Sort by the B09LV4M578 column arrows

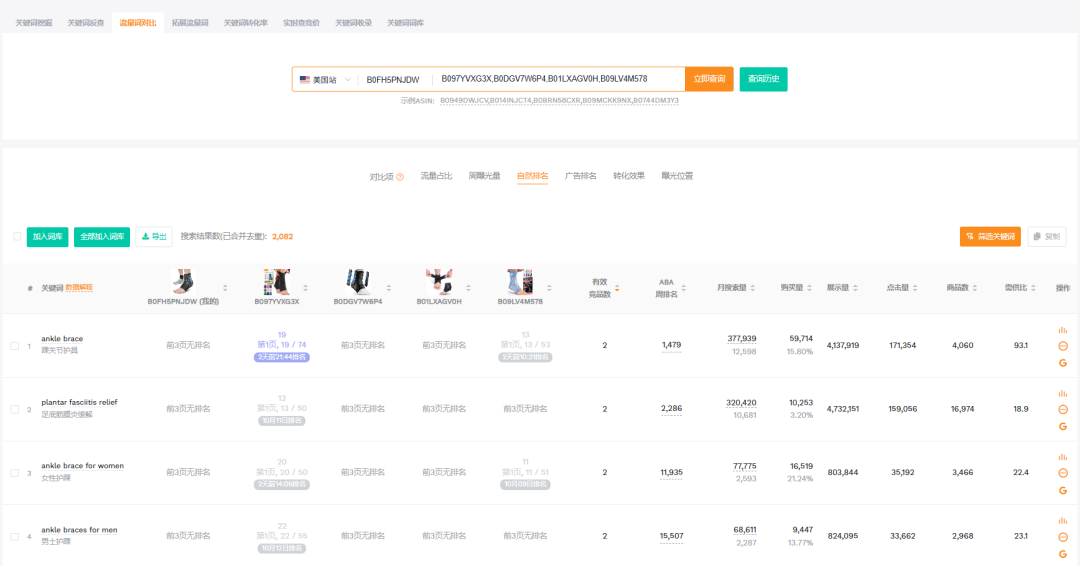(549, 288)
